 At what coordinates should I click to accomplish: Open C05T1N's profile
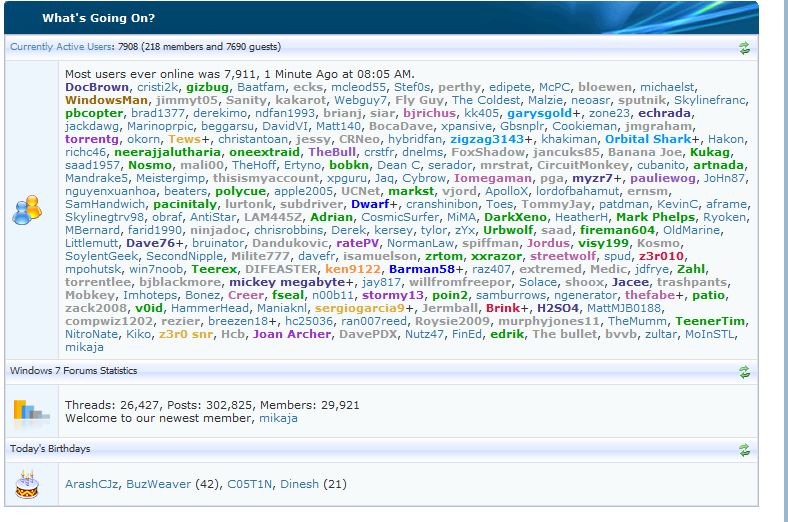tap(249, 484)
